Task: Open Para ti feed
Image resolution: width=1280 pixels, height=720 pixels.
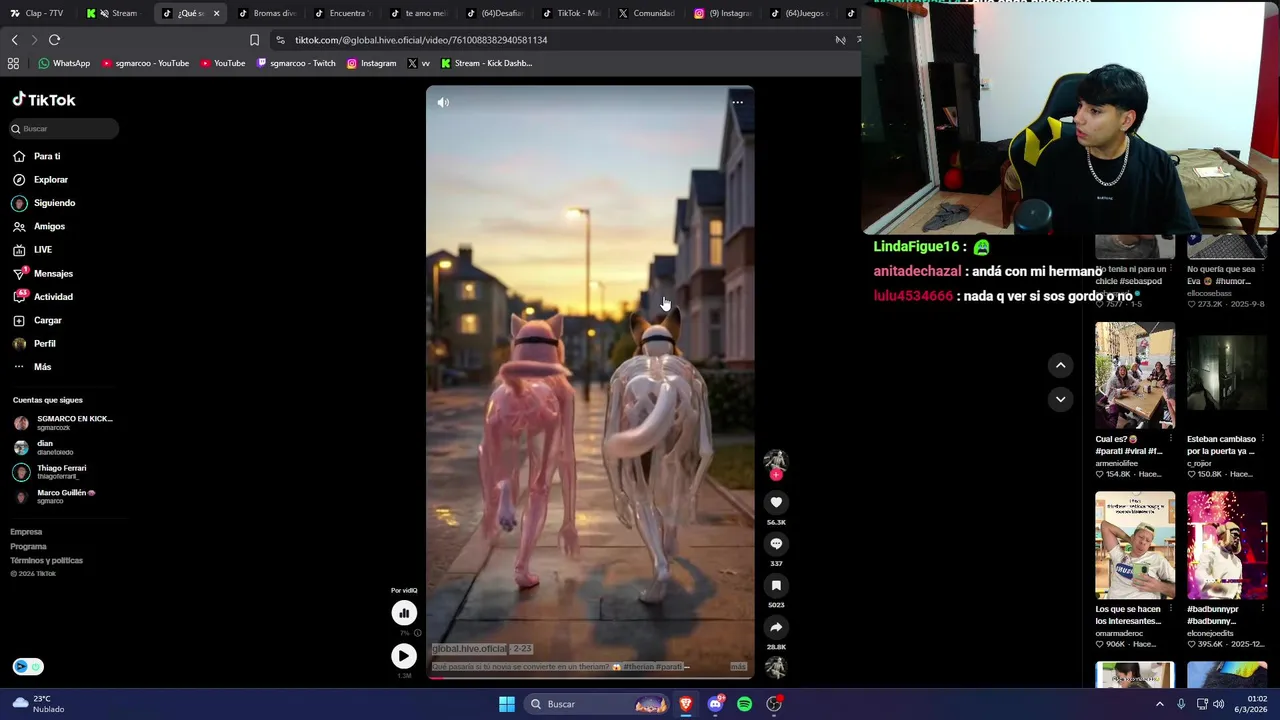Action: click(x=46, y=156)
